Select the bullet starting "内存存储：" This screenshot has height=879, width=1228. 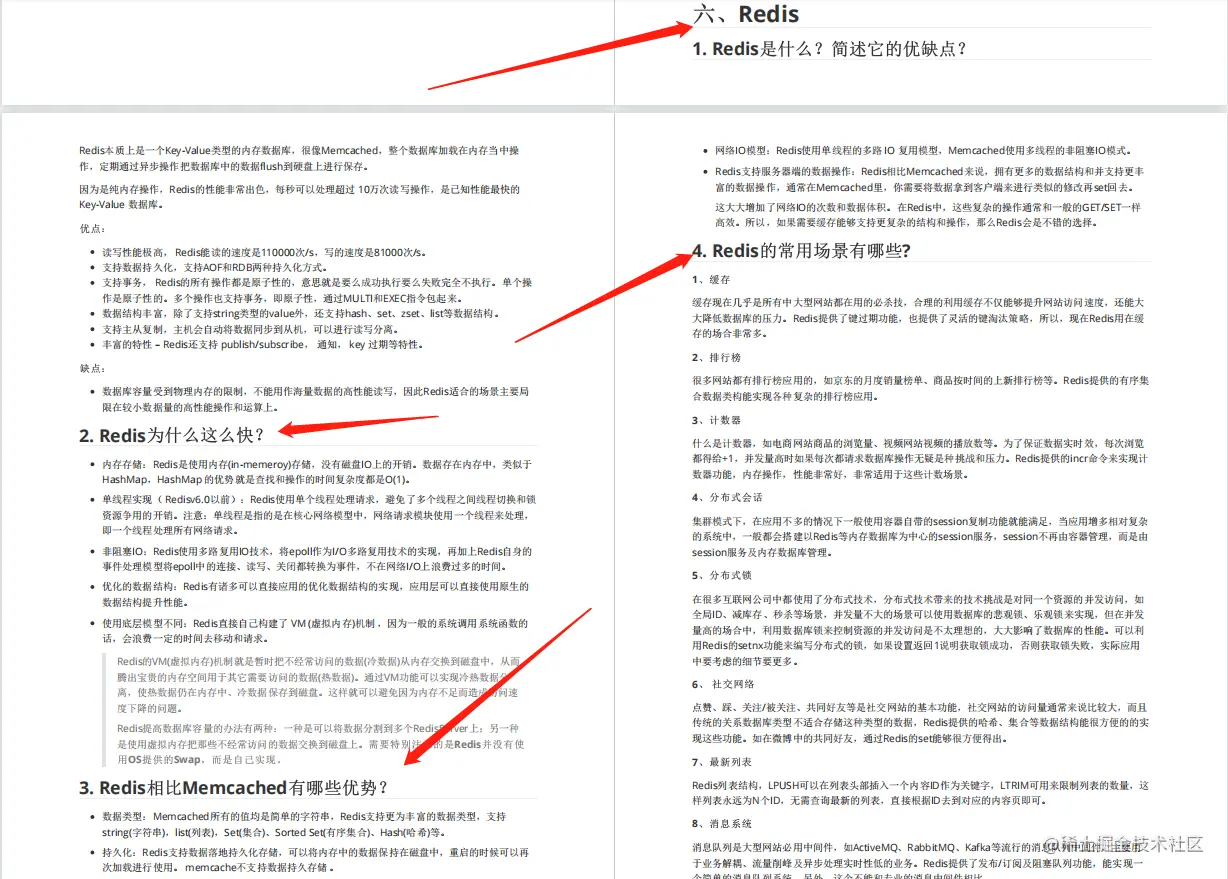pos(317,472)
